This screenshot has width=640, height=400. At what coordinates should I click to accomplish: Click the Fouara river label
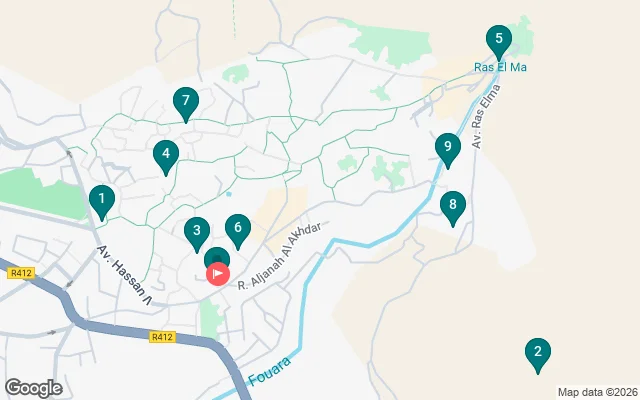pos(269,371)
